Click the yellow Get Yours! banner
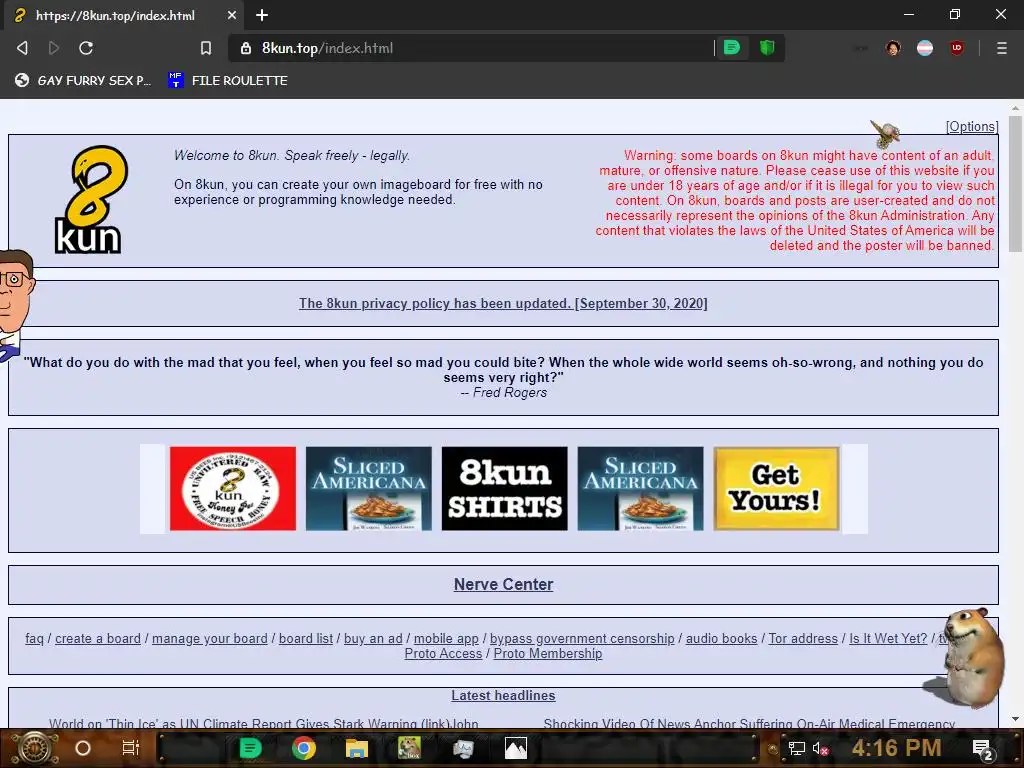 pyautogui.click(x=776, y=488)
